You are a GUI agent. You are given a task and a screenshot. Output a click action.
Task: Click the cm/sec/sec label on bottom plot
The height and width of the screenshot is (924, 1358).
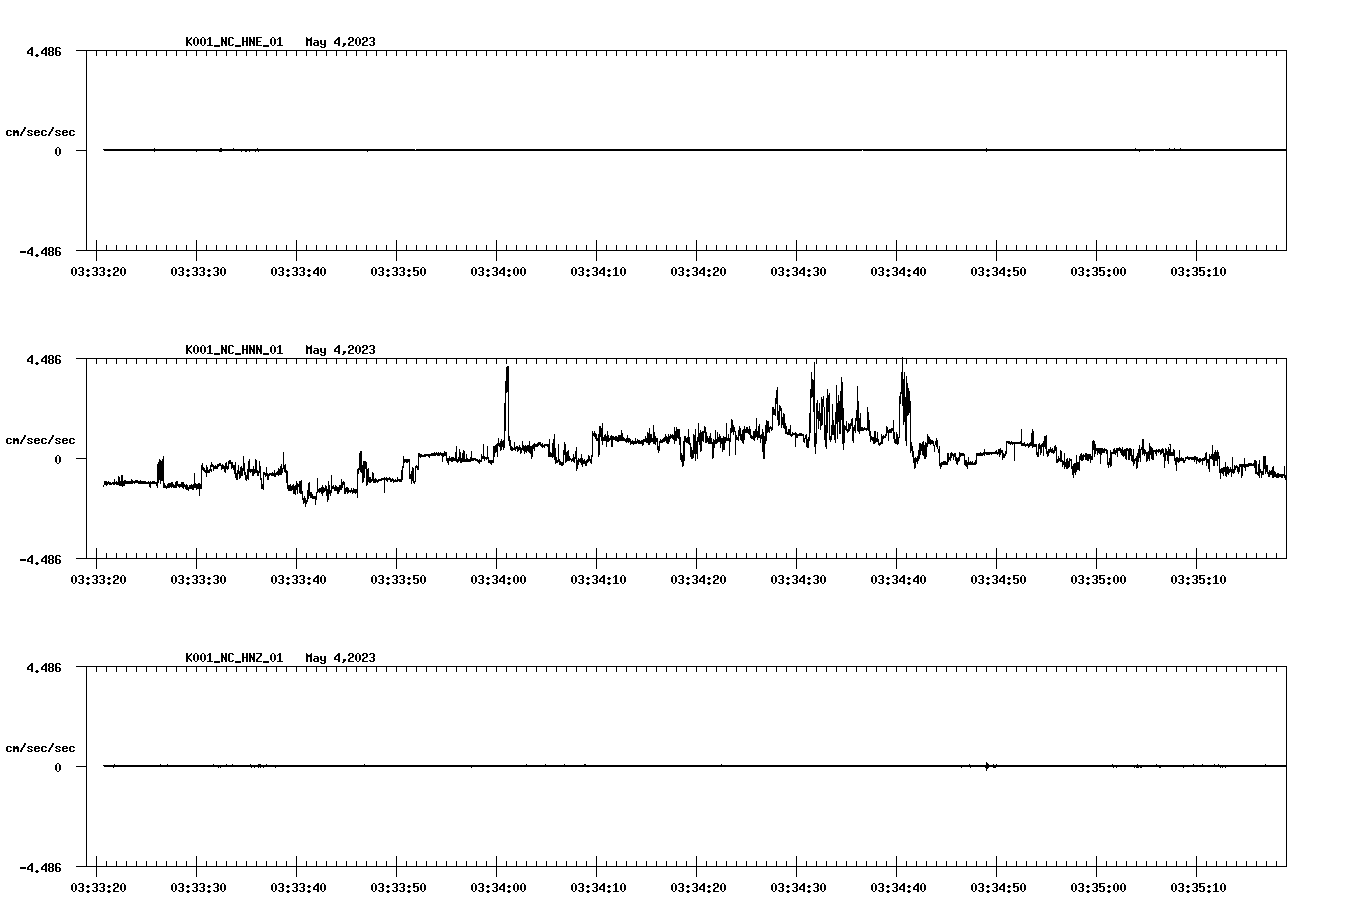click(40, 746)
